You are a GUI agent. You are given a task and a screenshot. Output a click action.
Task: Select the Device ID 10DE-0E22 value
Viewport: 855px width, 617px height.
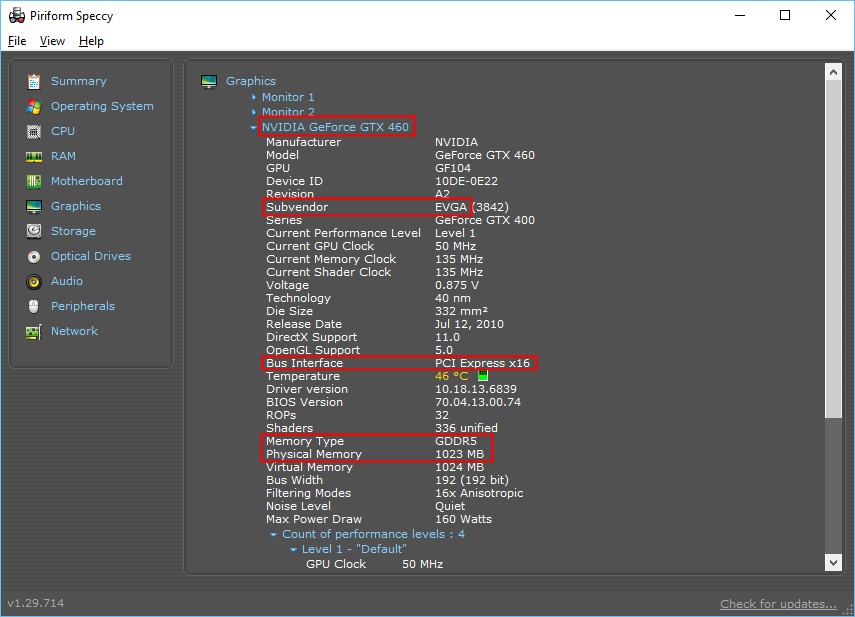(466, 182)
